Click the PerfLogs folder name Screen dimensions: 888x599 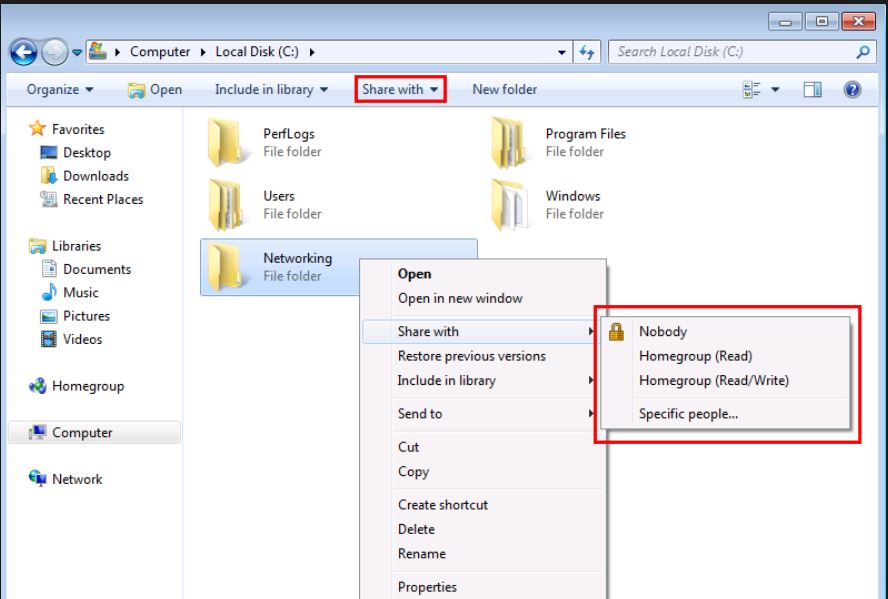click(289, 134)
